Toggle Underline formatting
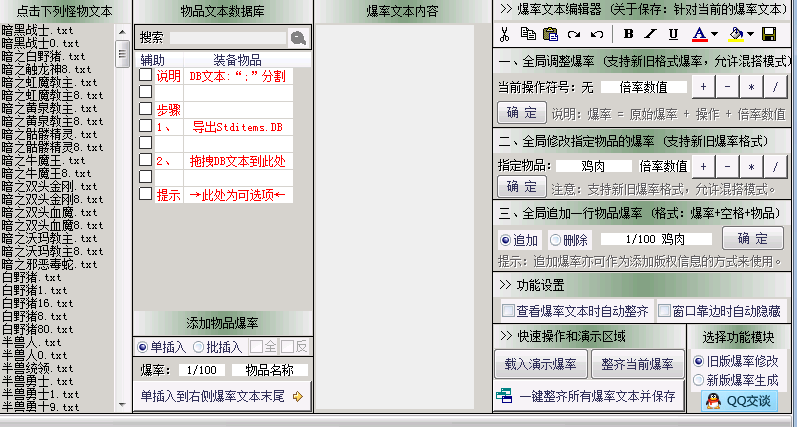This screenshot has height=427, width=797. [673, 35]
